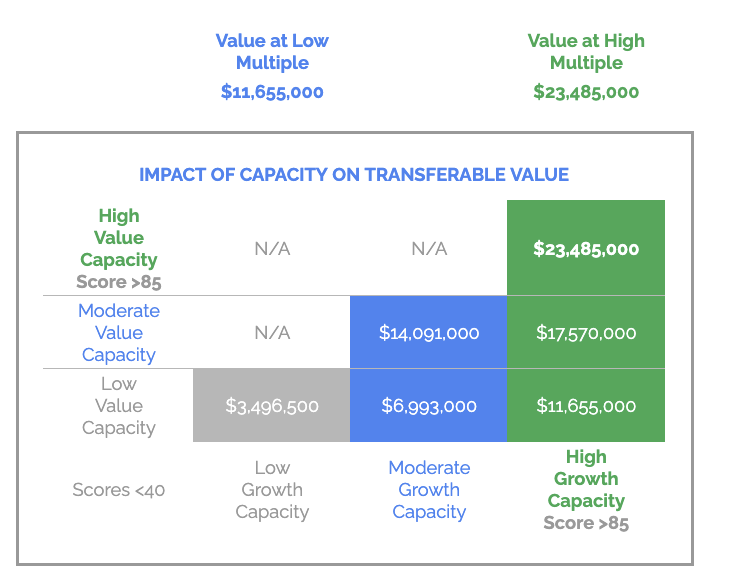Click the "Impact of Capacity on Transferable Value" title
737x578 pixels.
[x=354, y=175]
